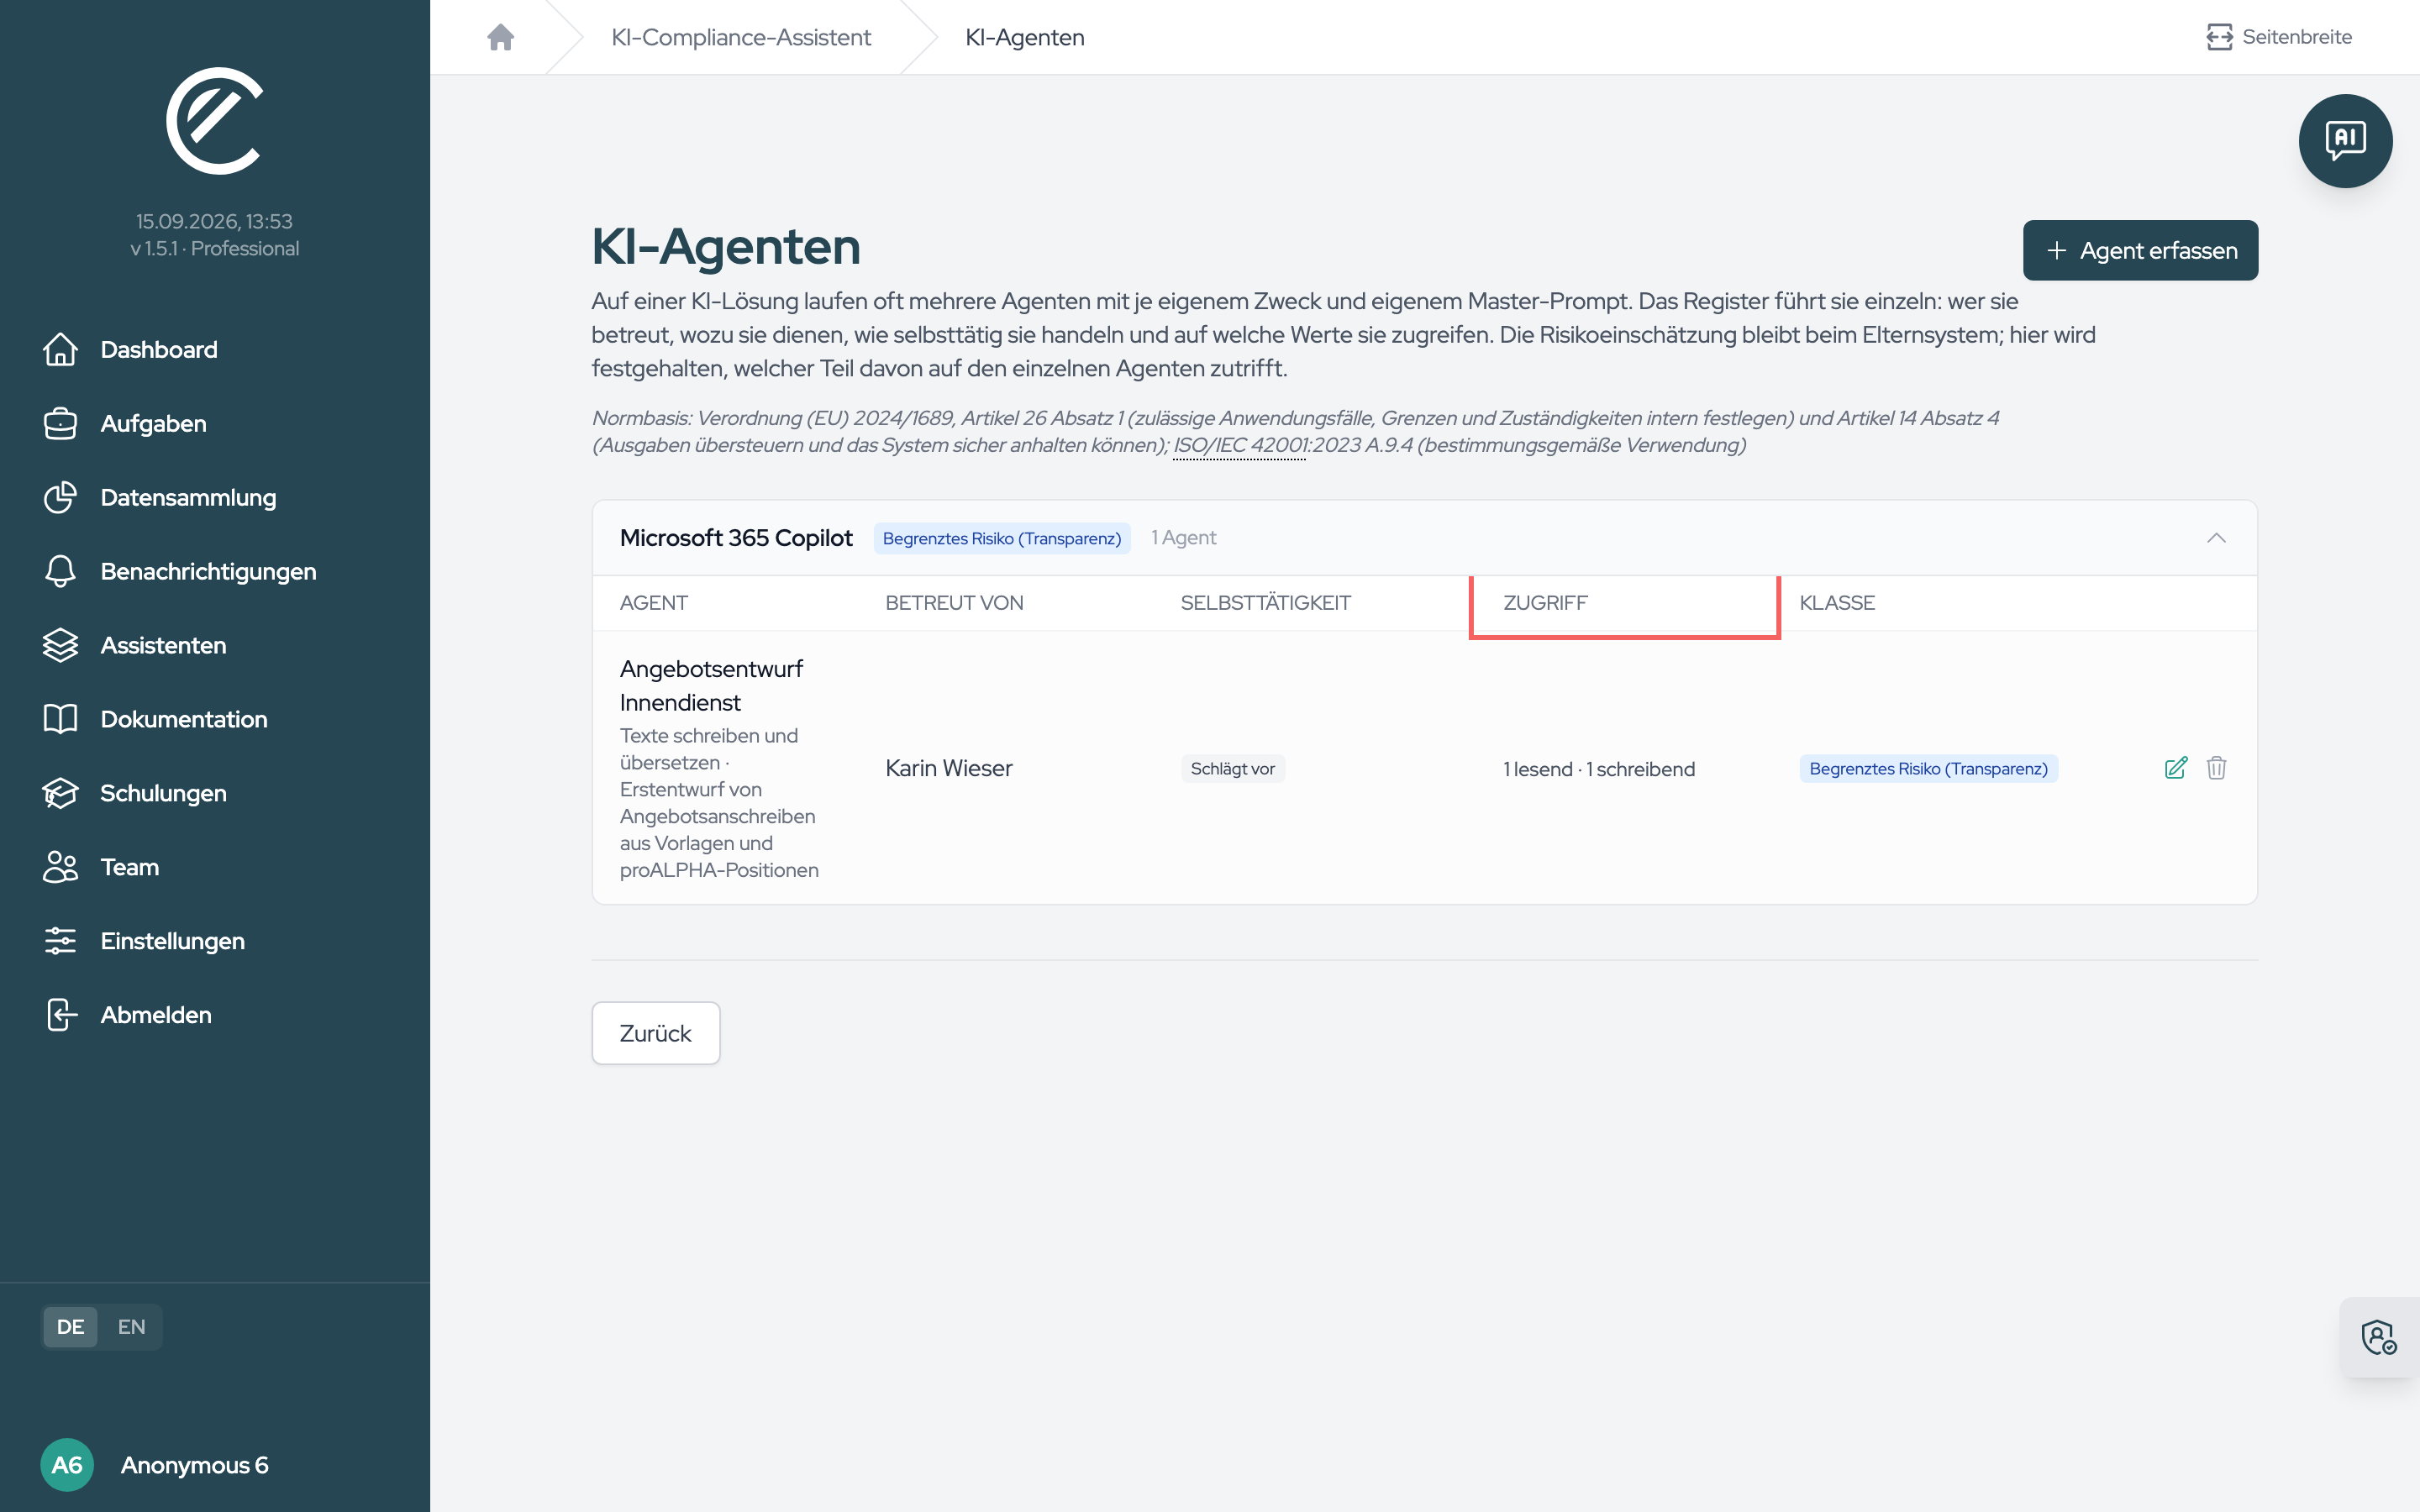Image resolution: width=2420 pixels, height=1512 pixels.
Task: Select DE language option
Action: pos(70,1327)
